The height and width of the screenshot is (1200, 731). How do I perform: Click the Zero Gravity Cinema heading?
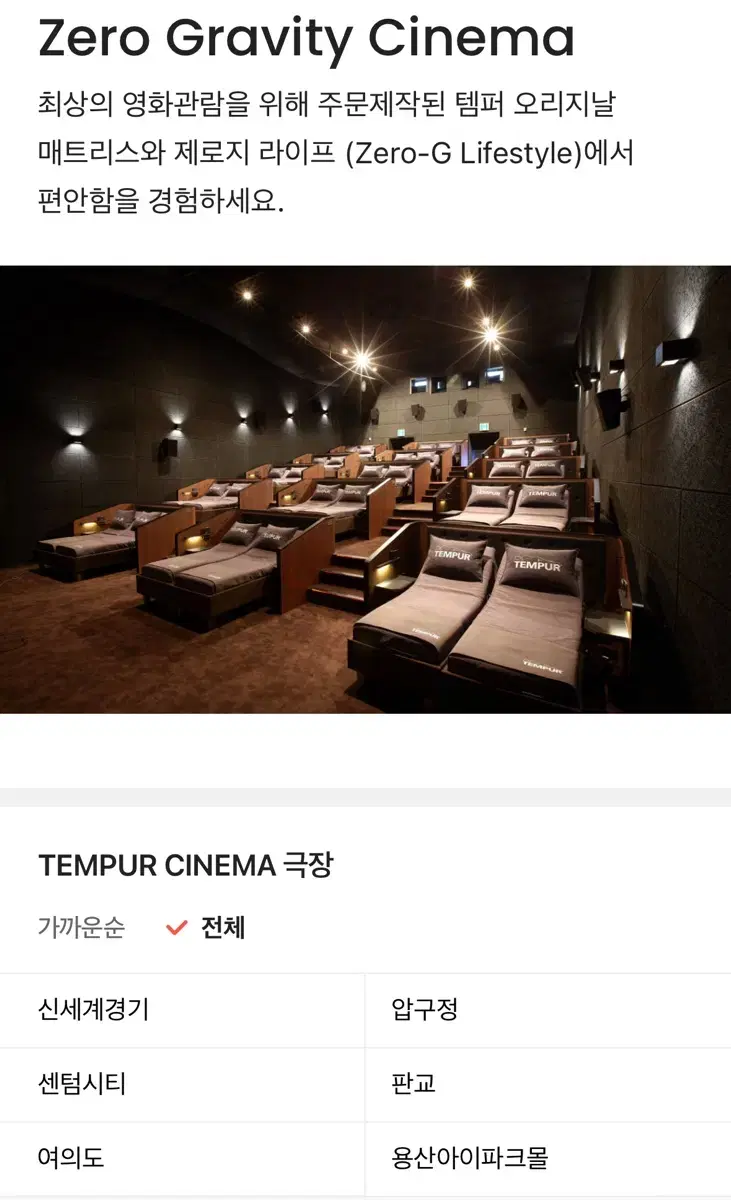point(306,38)
